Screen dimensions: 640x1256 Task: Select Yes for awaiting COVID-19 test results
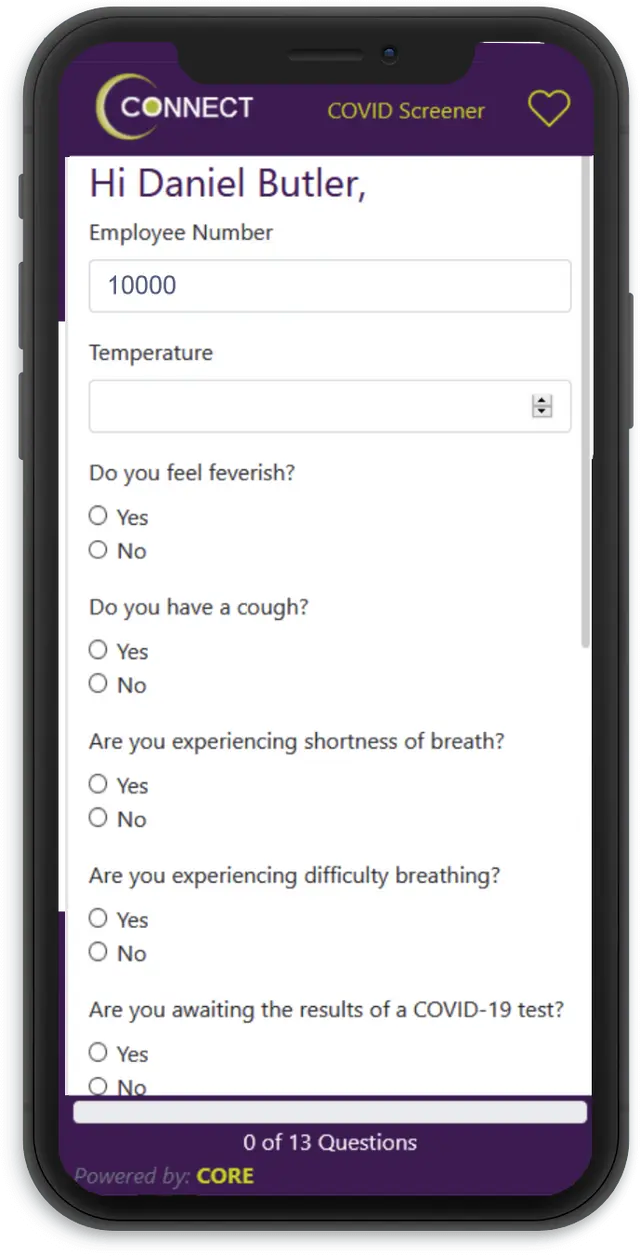click(98, 1052)
